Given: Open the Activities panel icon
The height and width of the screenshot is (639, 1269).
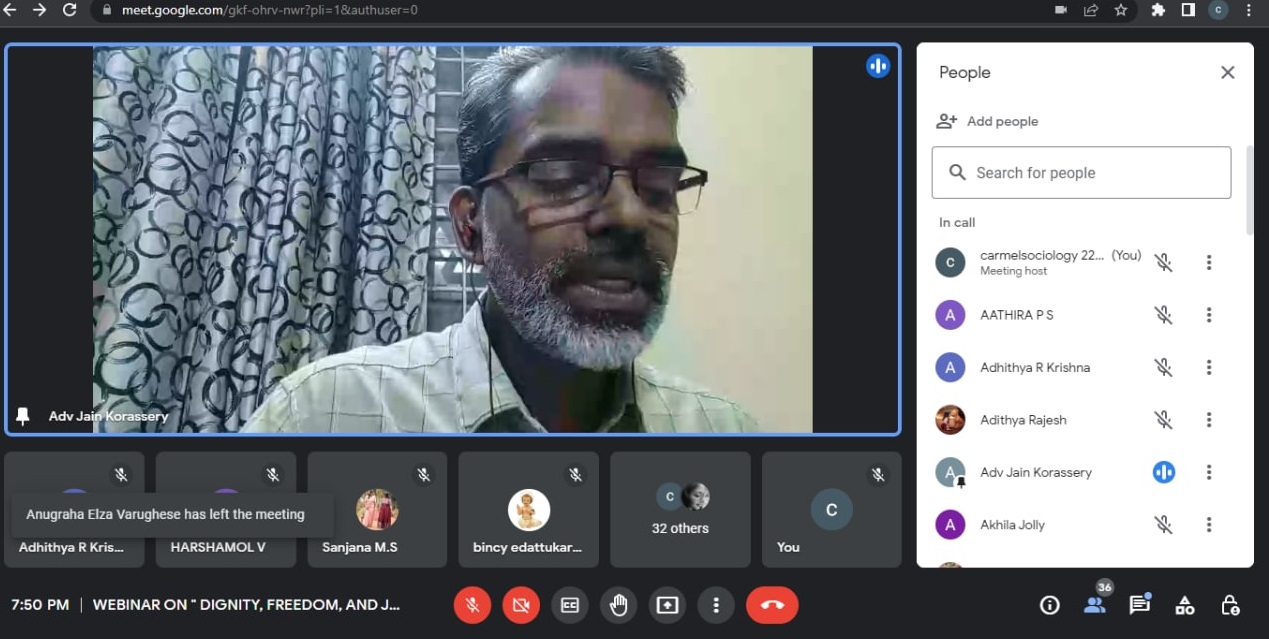Looking at the screenshot, I should [x=1185, y=605].
